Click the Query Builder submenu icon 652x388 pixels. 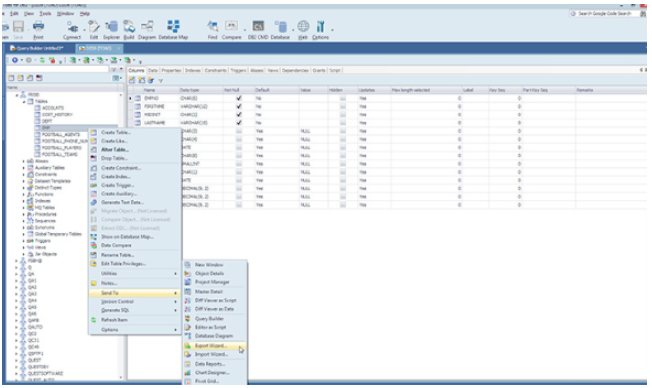point(188,319)
